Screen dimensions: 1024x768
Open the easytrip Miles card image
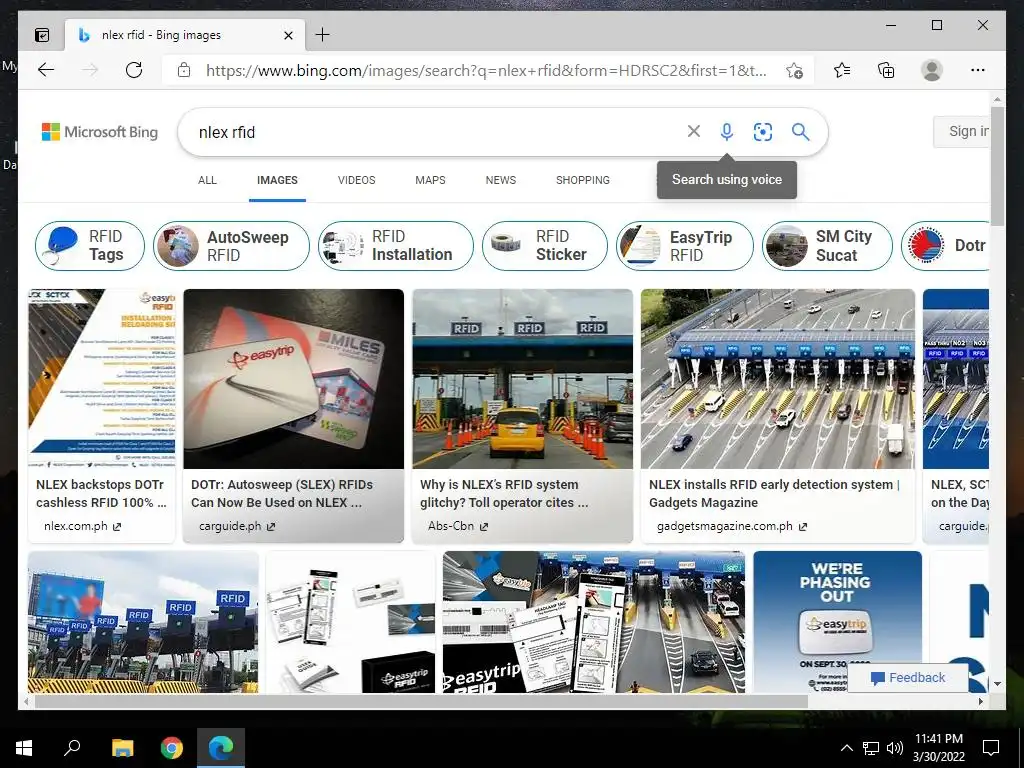pyautogui.click(x=293, y=379)
